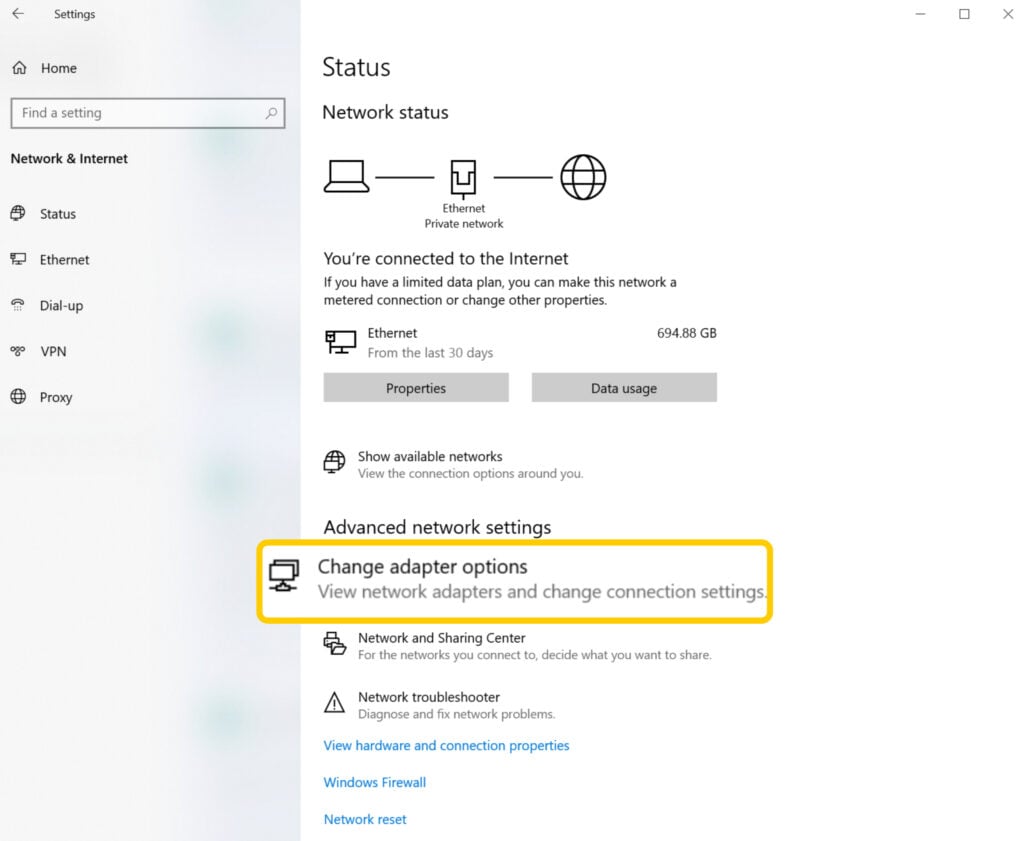Click the Ethernet adapter icon in sidebar
Screen dimensions: 1024x841
tap(20, 259)
